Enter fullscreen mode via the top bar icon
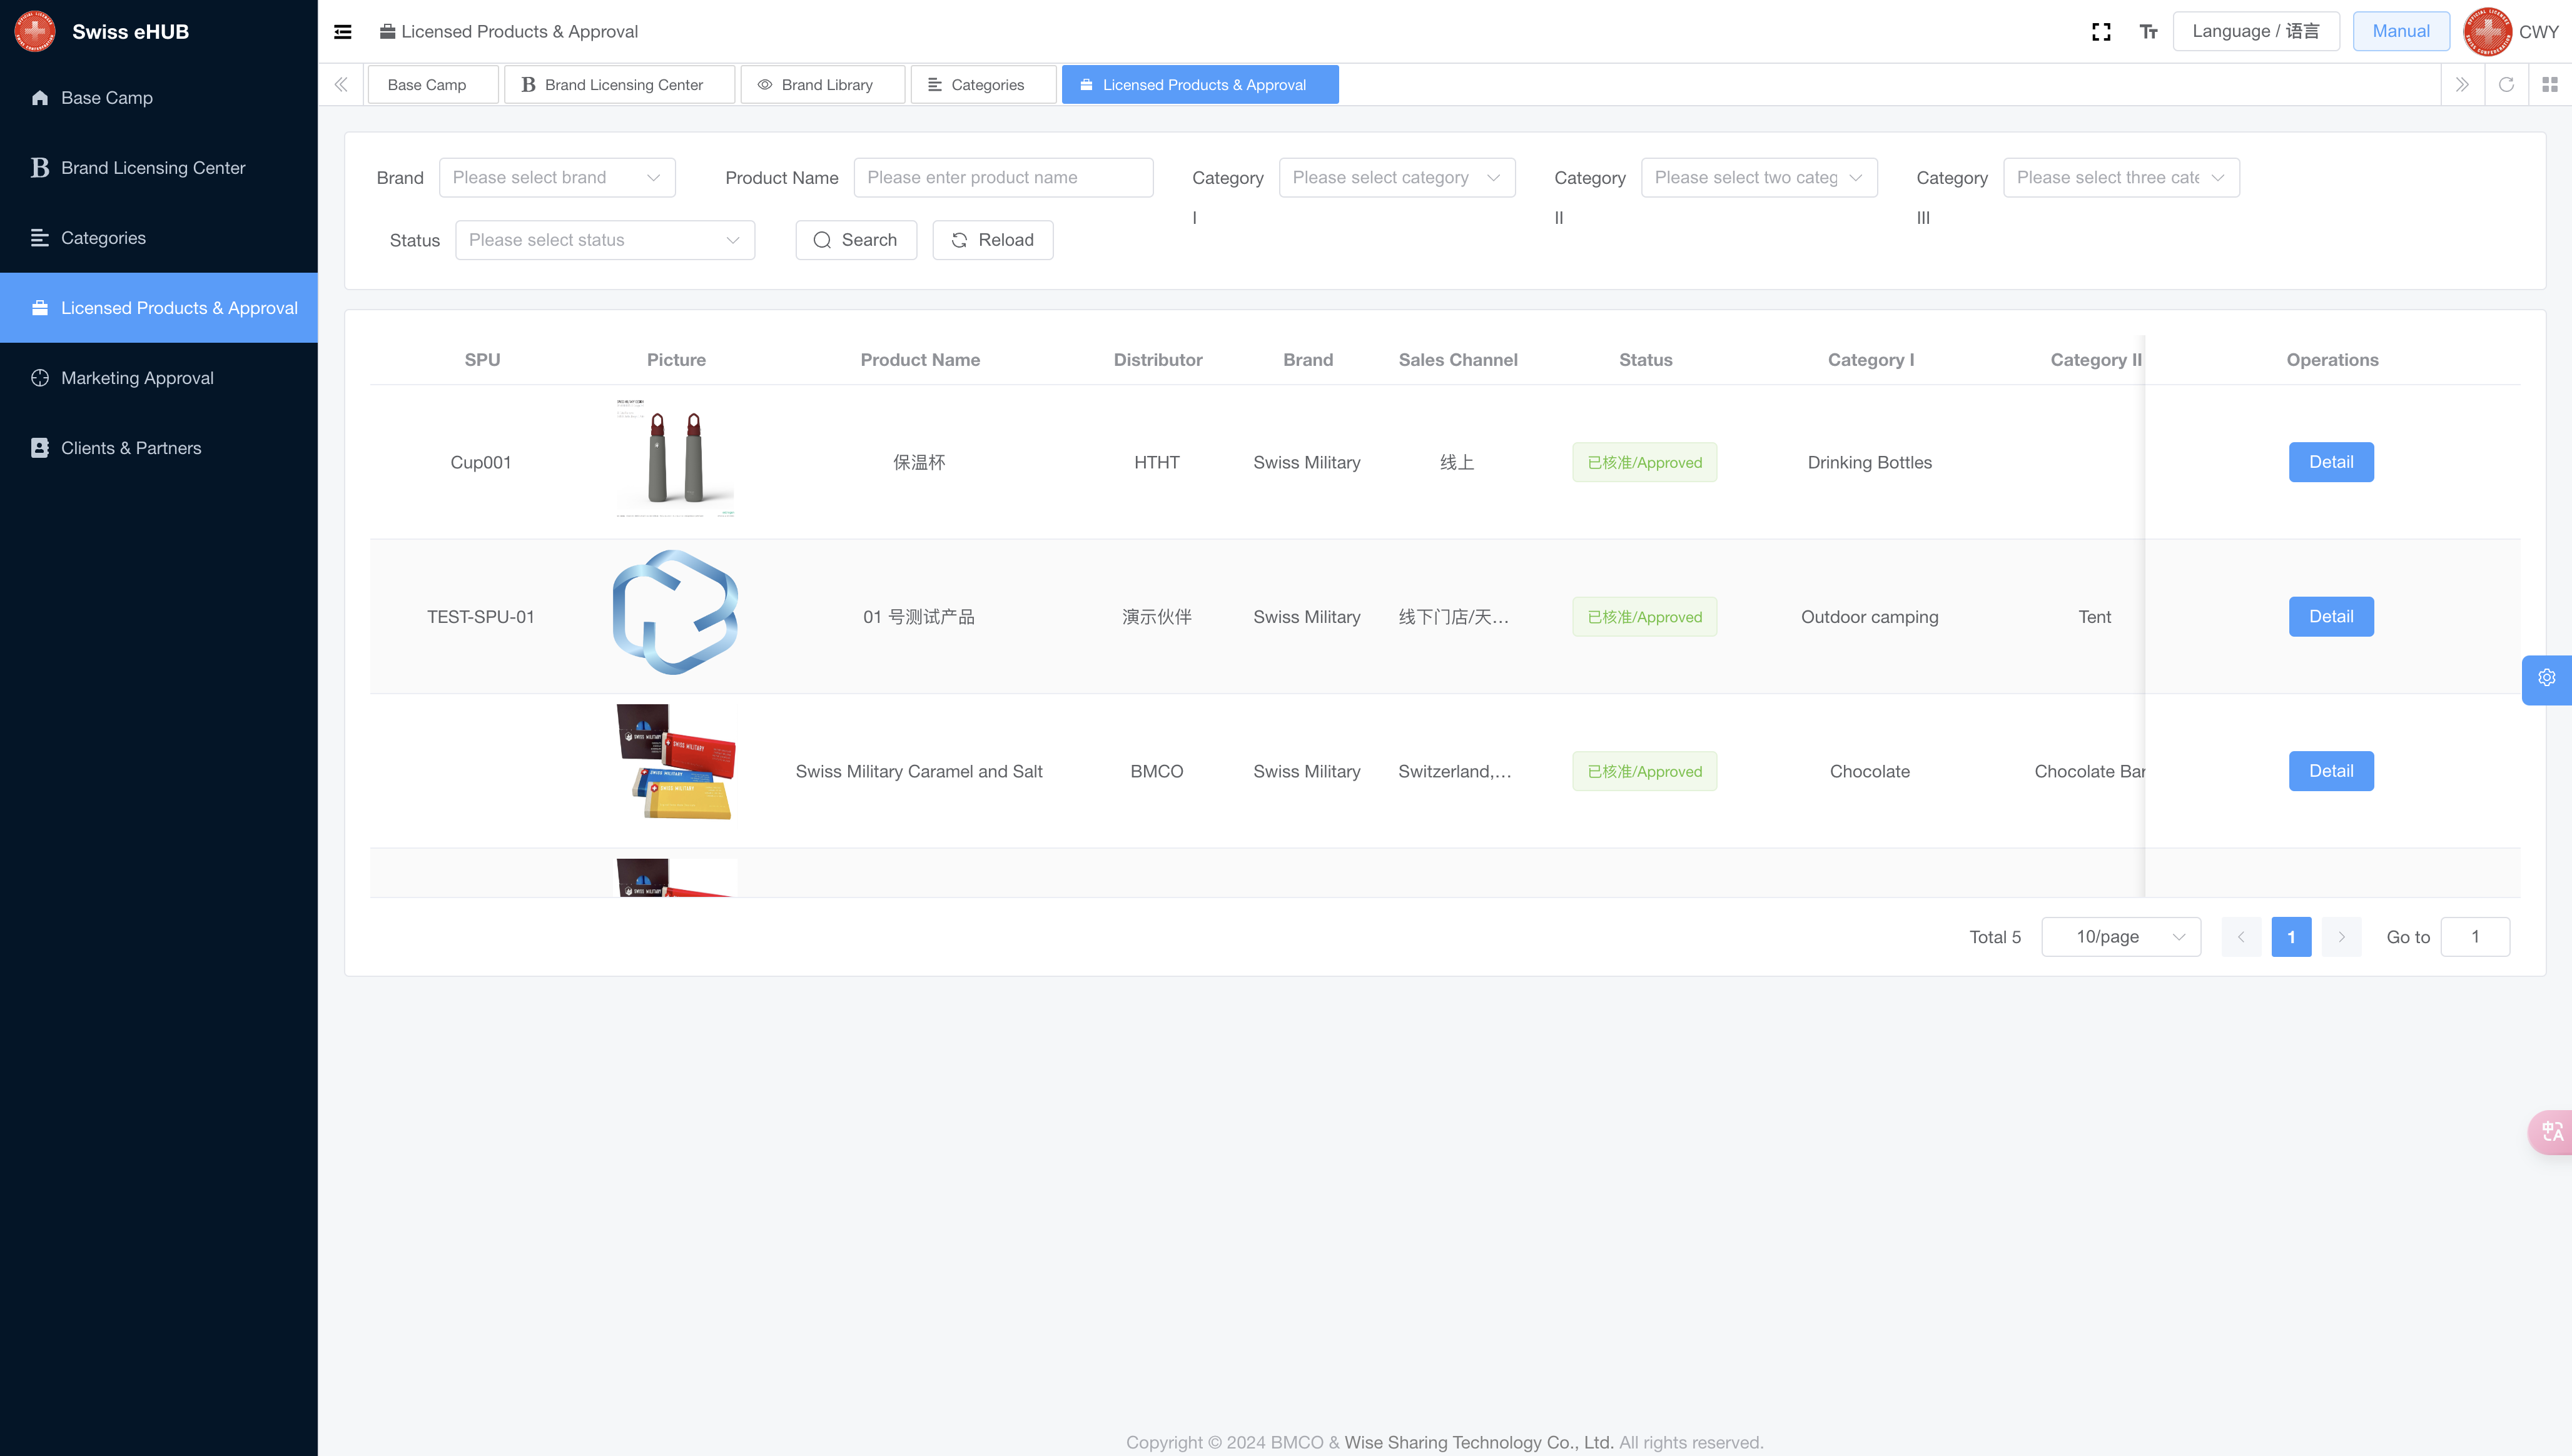 (x=2101, y=32)
